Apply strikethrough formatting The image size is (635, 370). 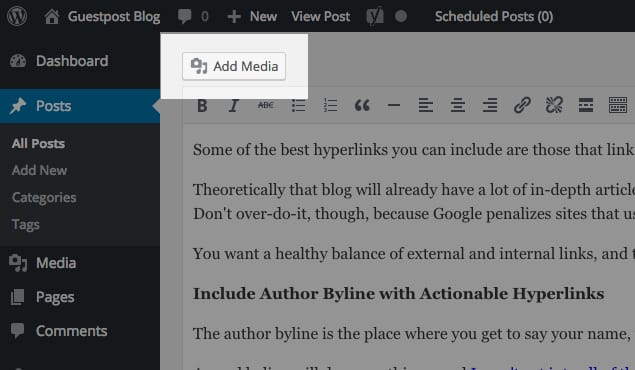click(266, 105)
